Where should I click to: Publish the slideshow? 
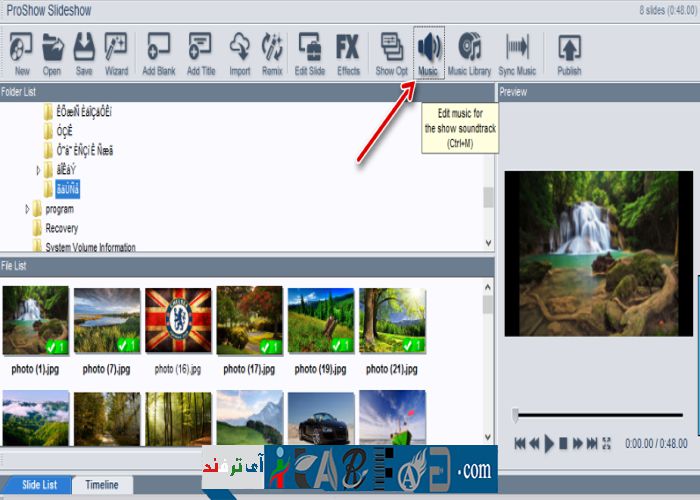569,53
